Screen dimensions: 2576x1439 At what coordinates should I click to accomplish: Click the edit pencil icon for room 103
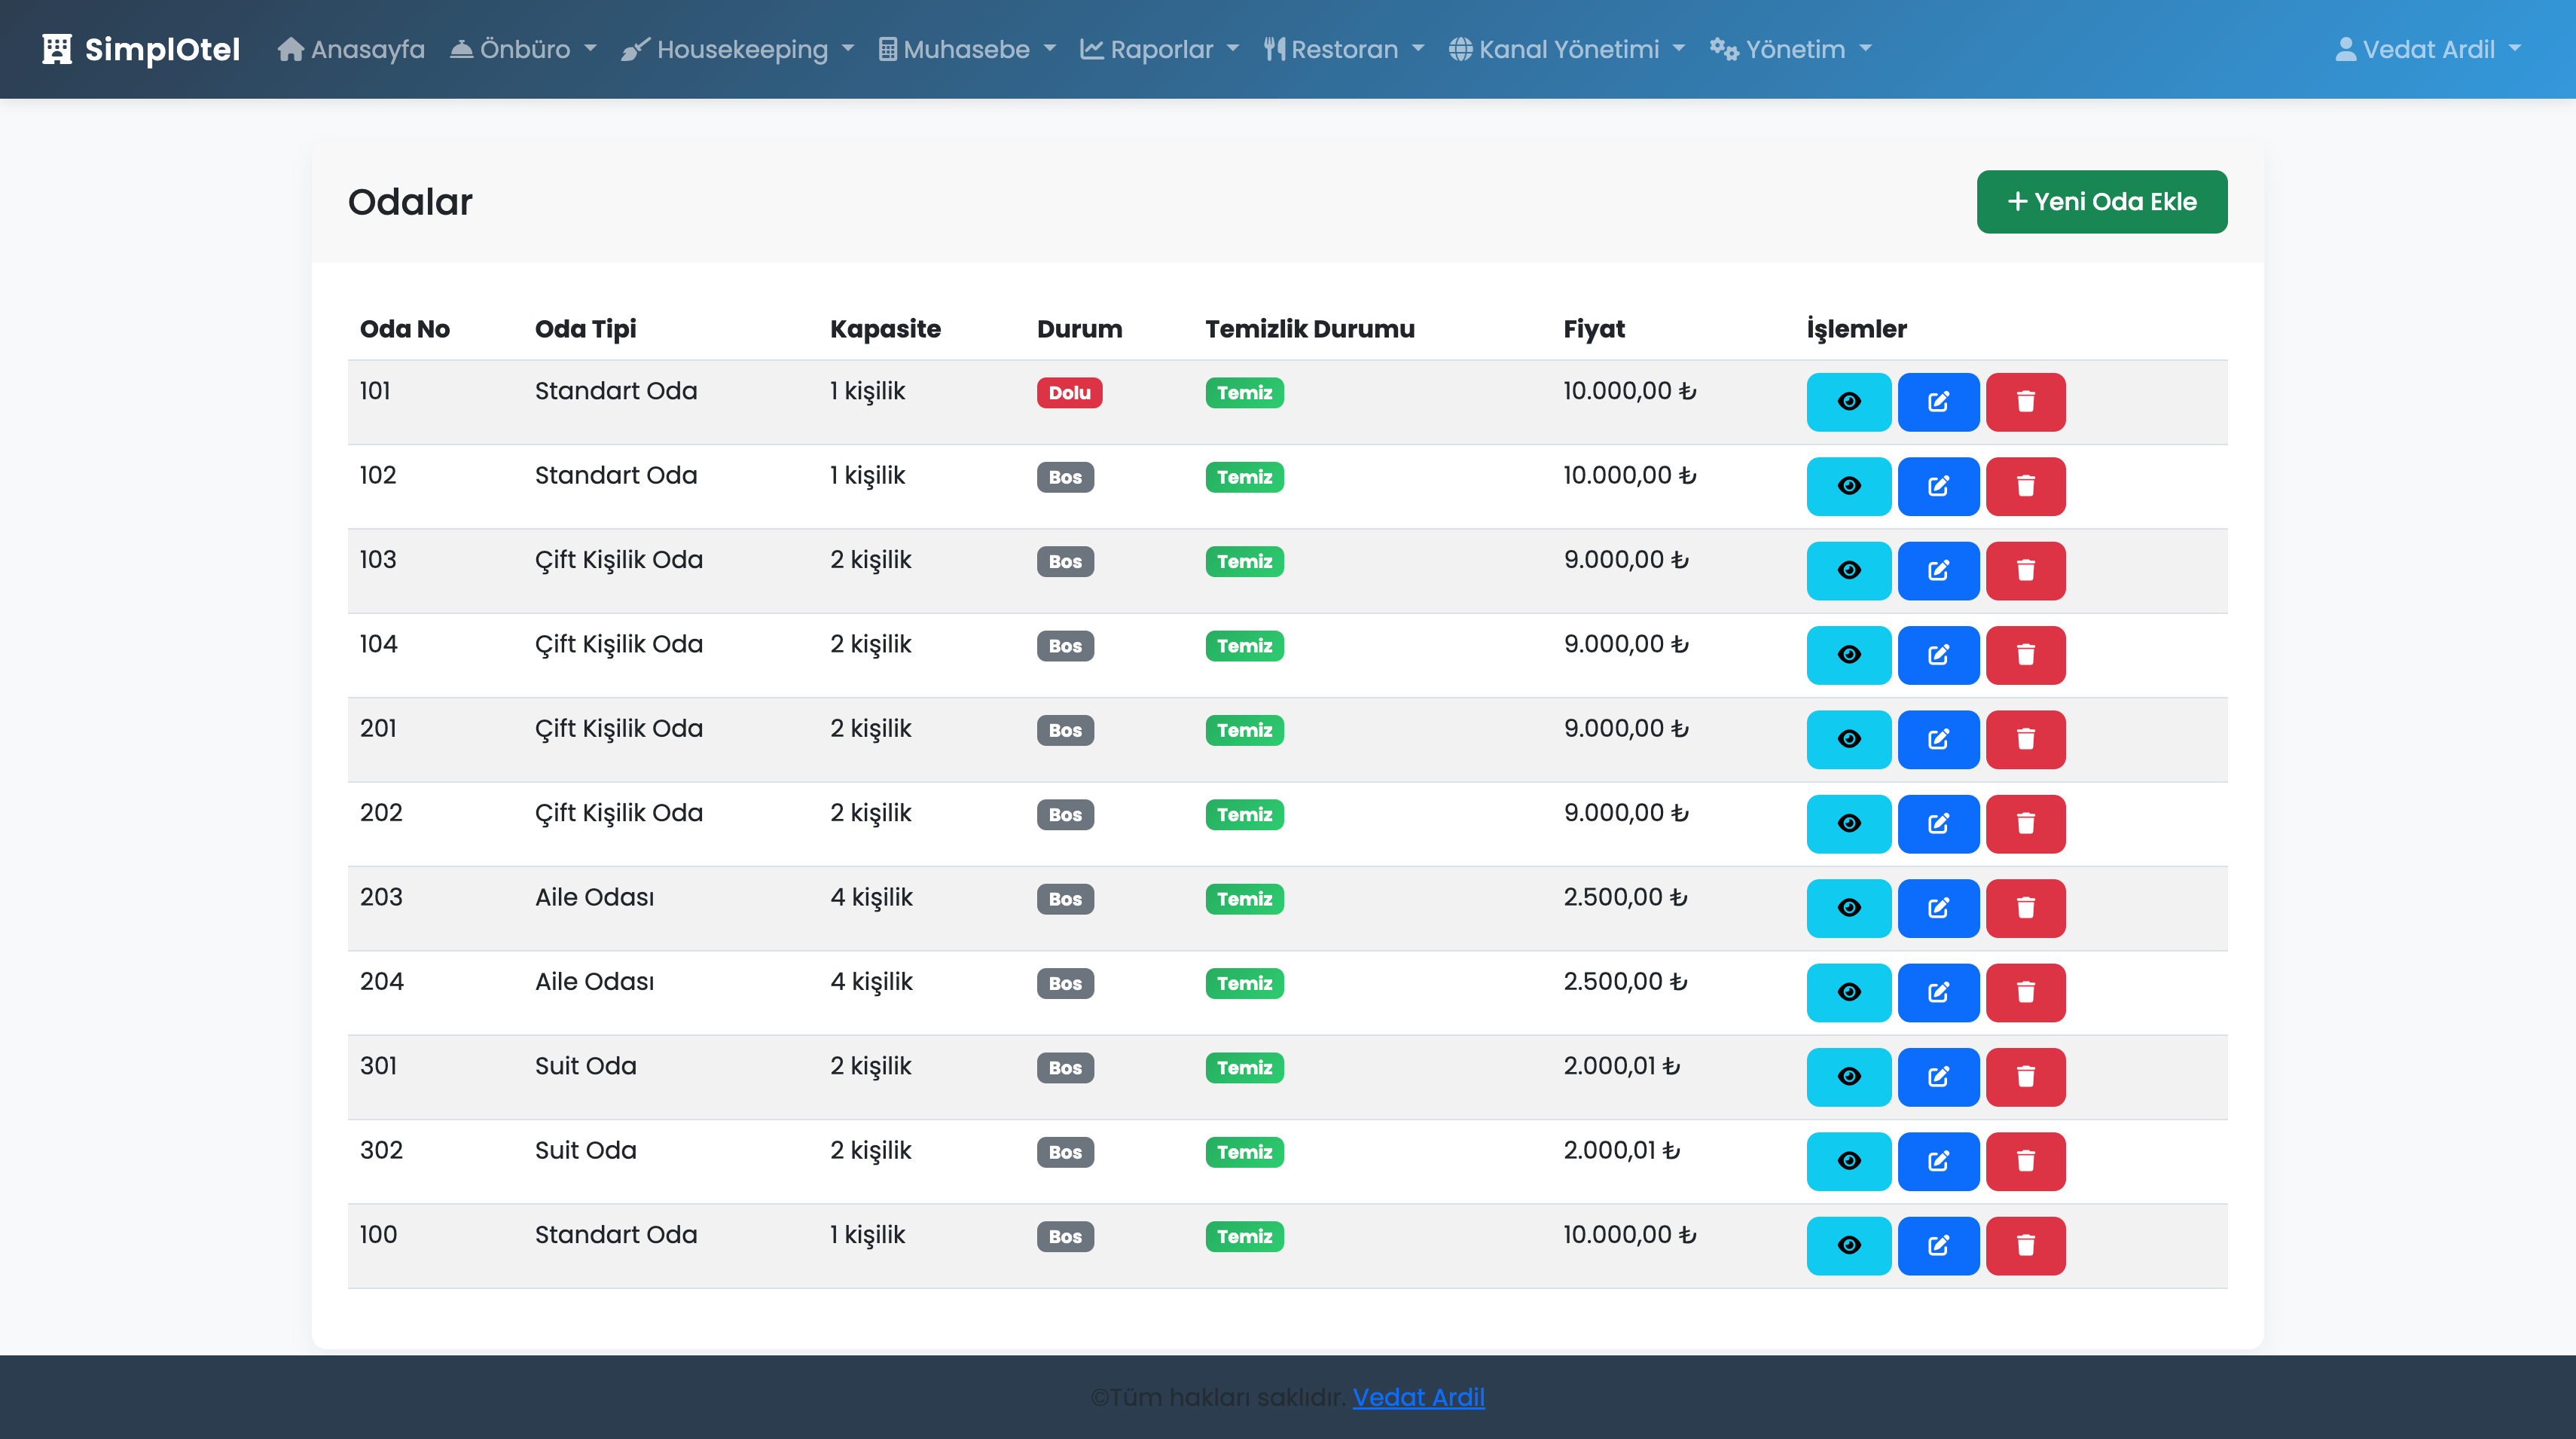coord(1937,571)
